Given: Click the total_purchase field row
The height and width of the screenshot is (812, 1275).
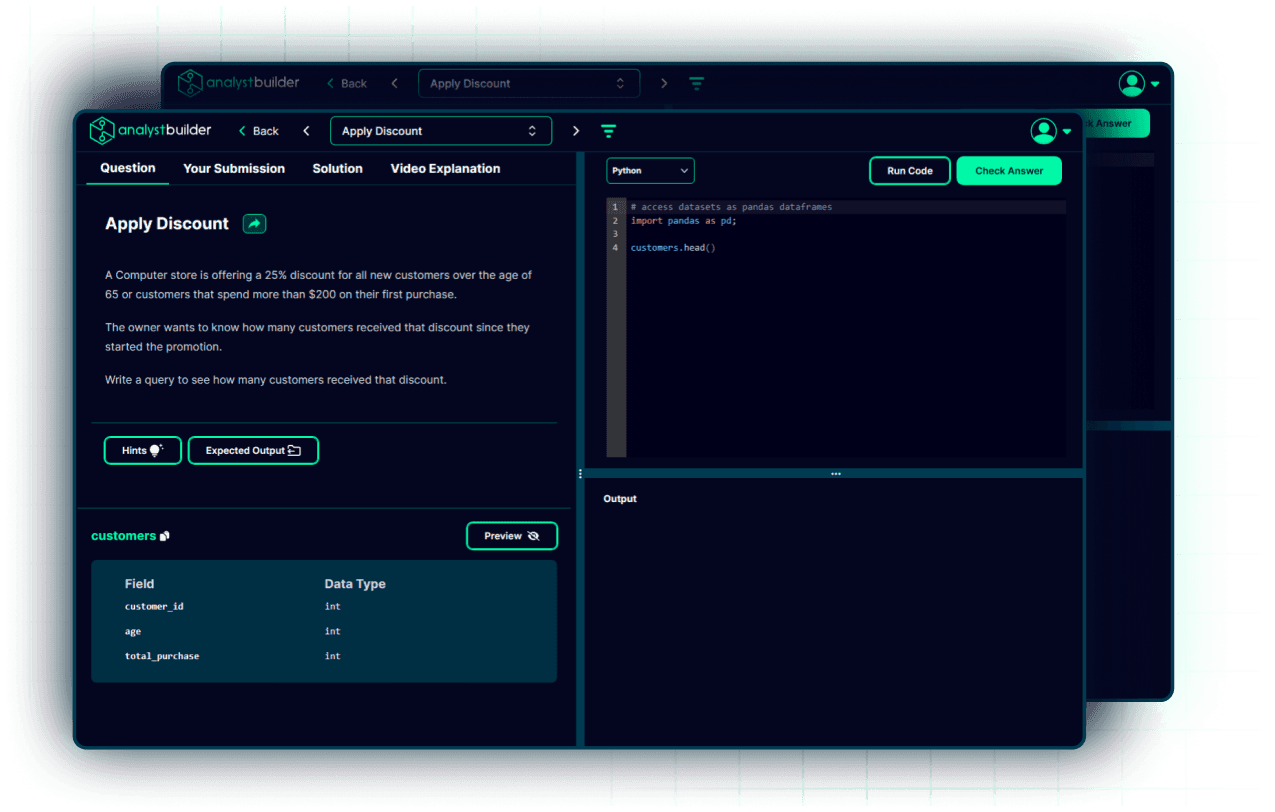Looking at the screenshot, I should 324,656.
